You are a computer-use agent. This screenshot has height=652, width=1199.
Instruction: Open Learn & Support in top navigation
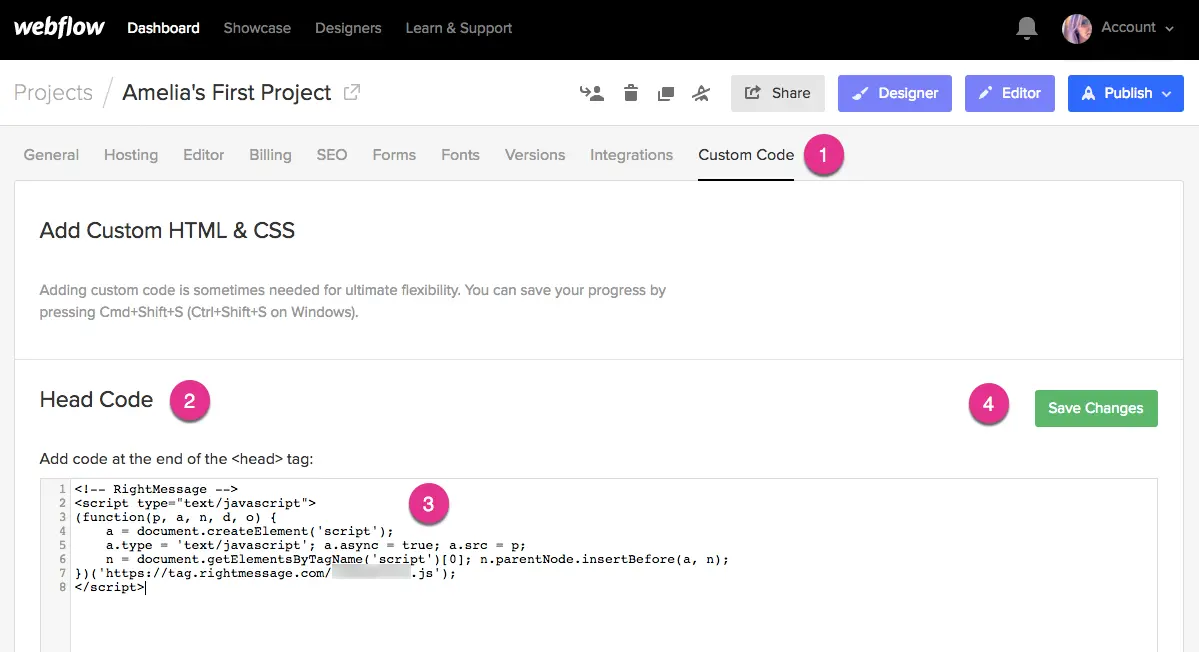click(x=458, y=28)
